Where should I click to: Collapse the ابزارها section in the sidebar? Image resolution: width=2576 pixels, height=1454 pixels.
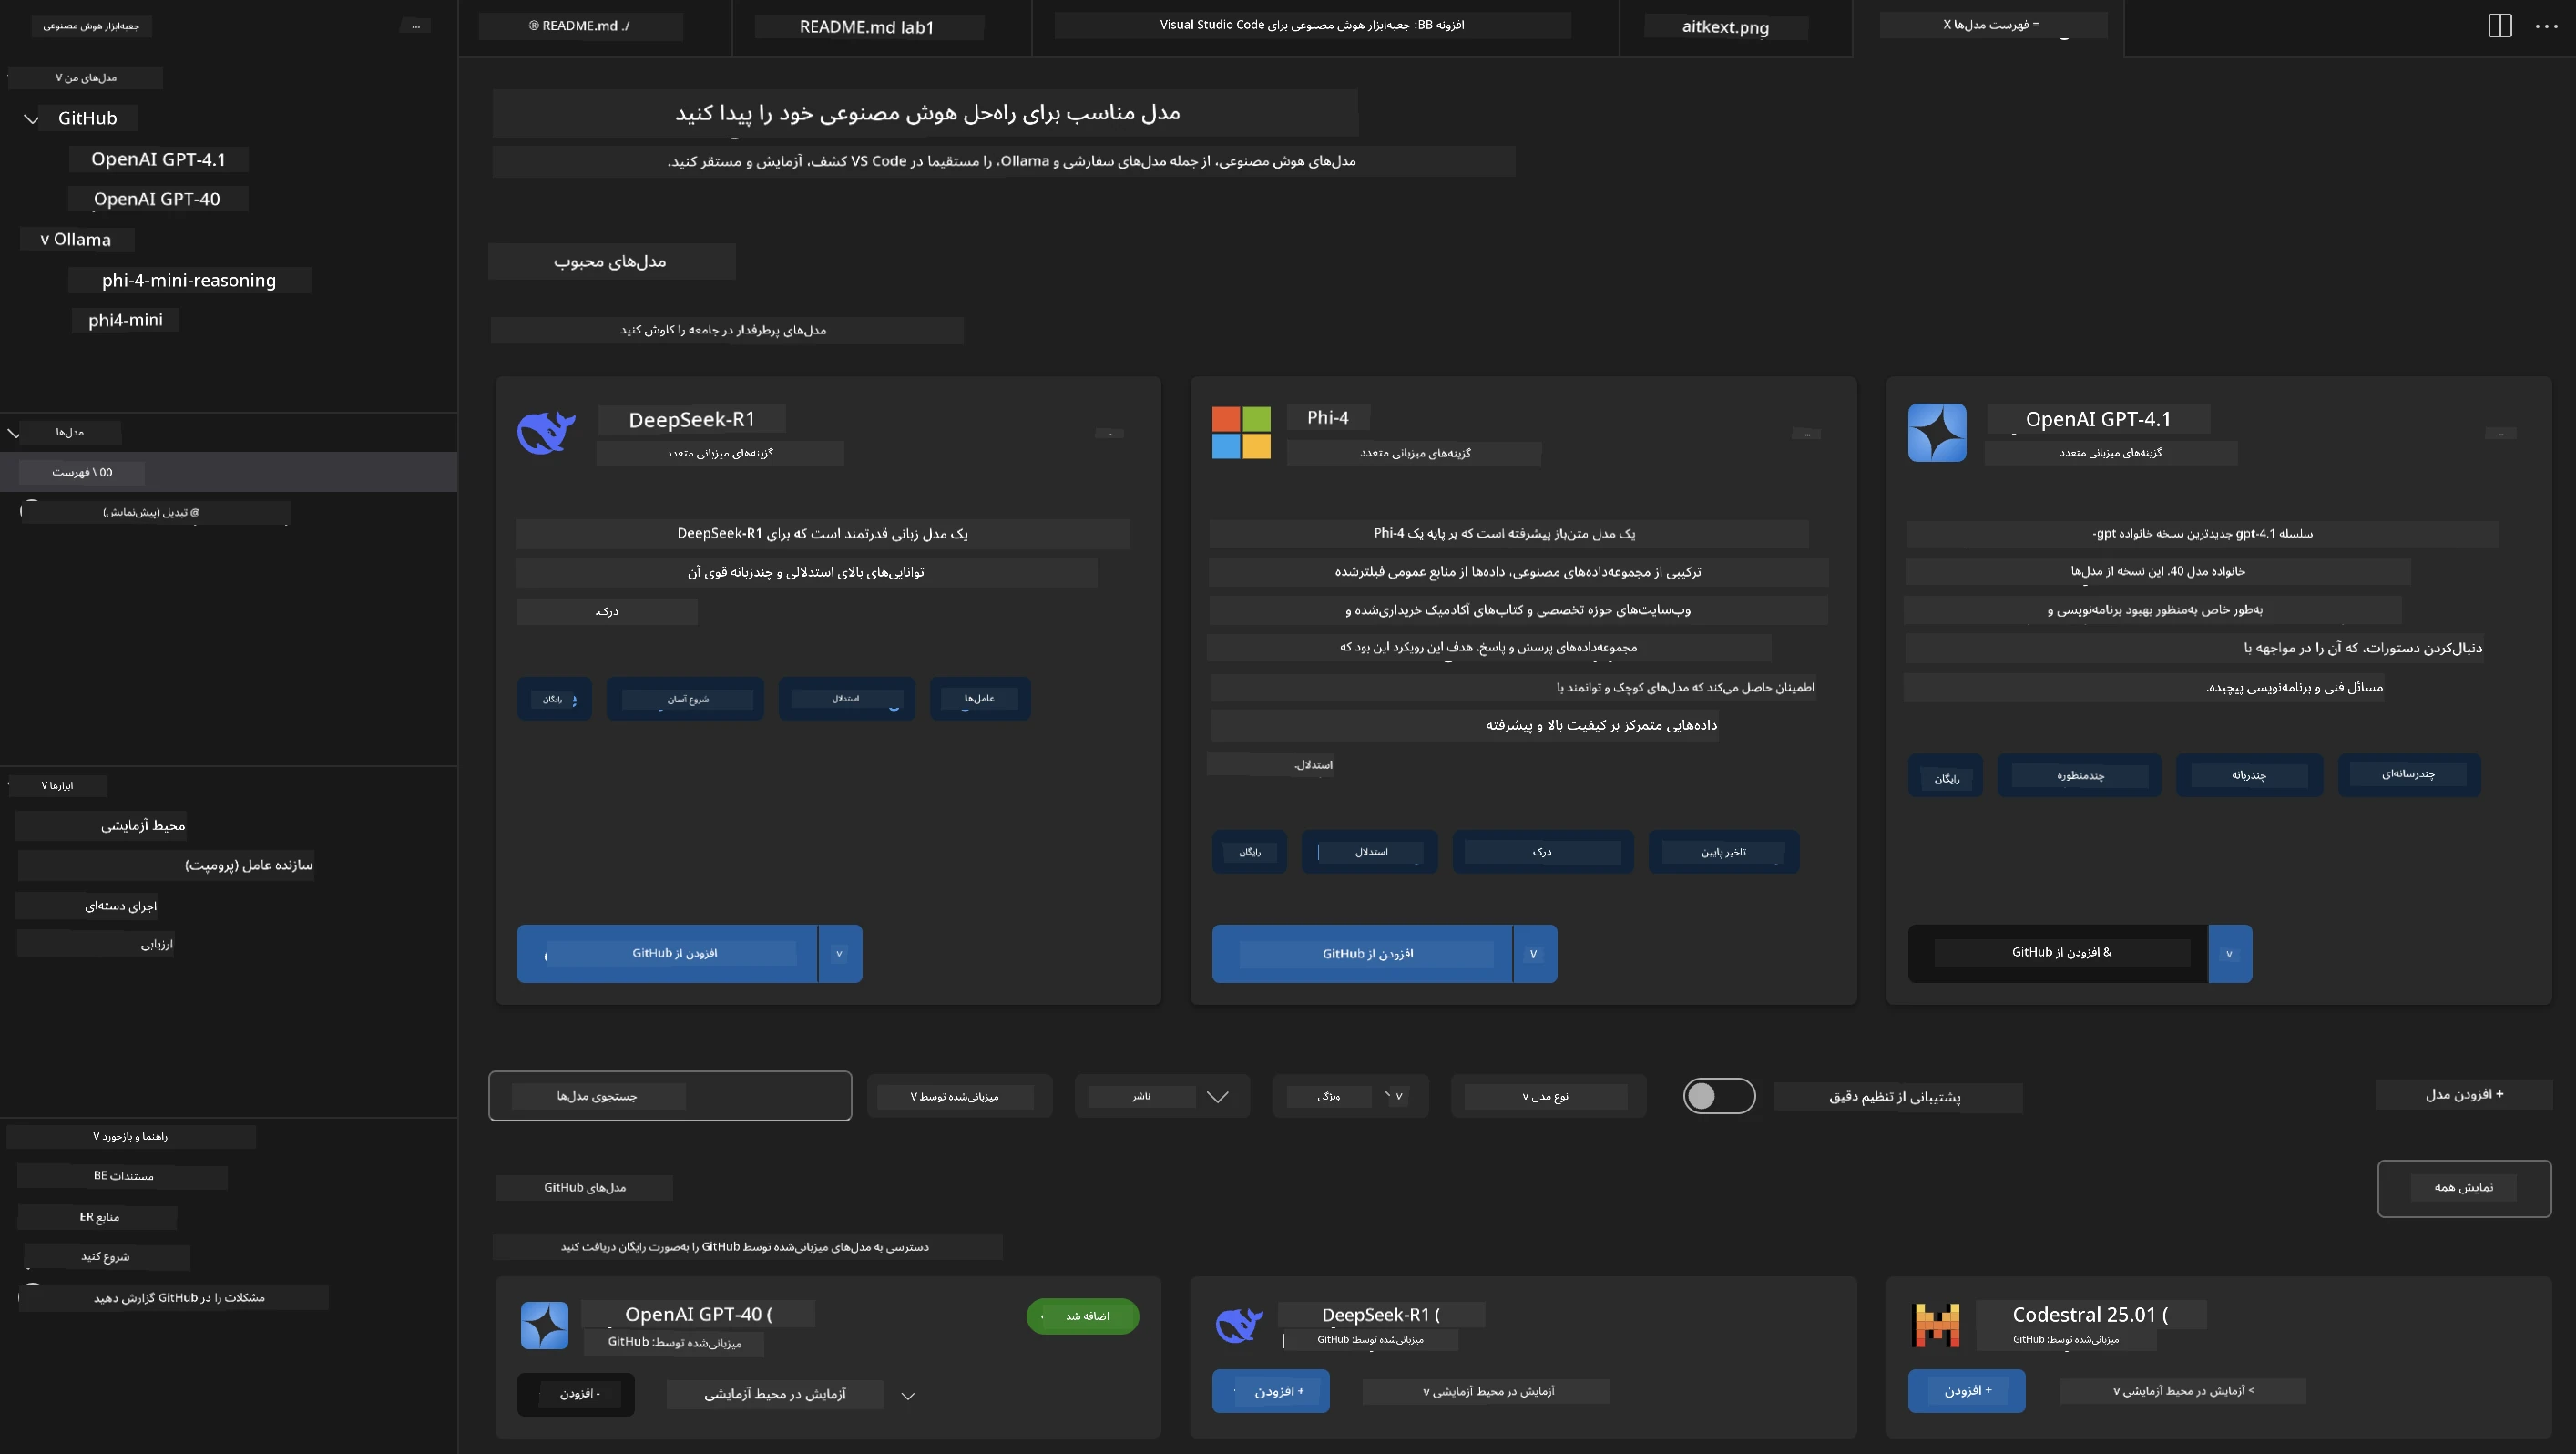[x=45, y=786]
